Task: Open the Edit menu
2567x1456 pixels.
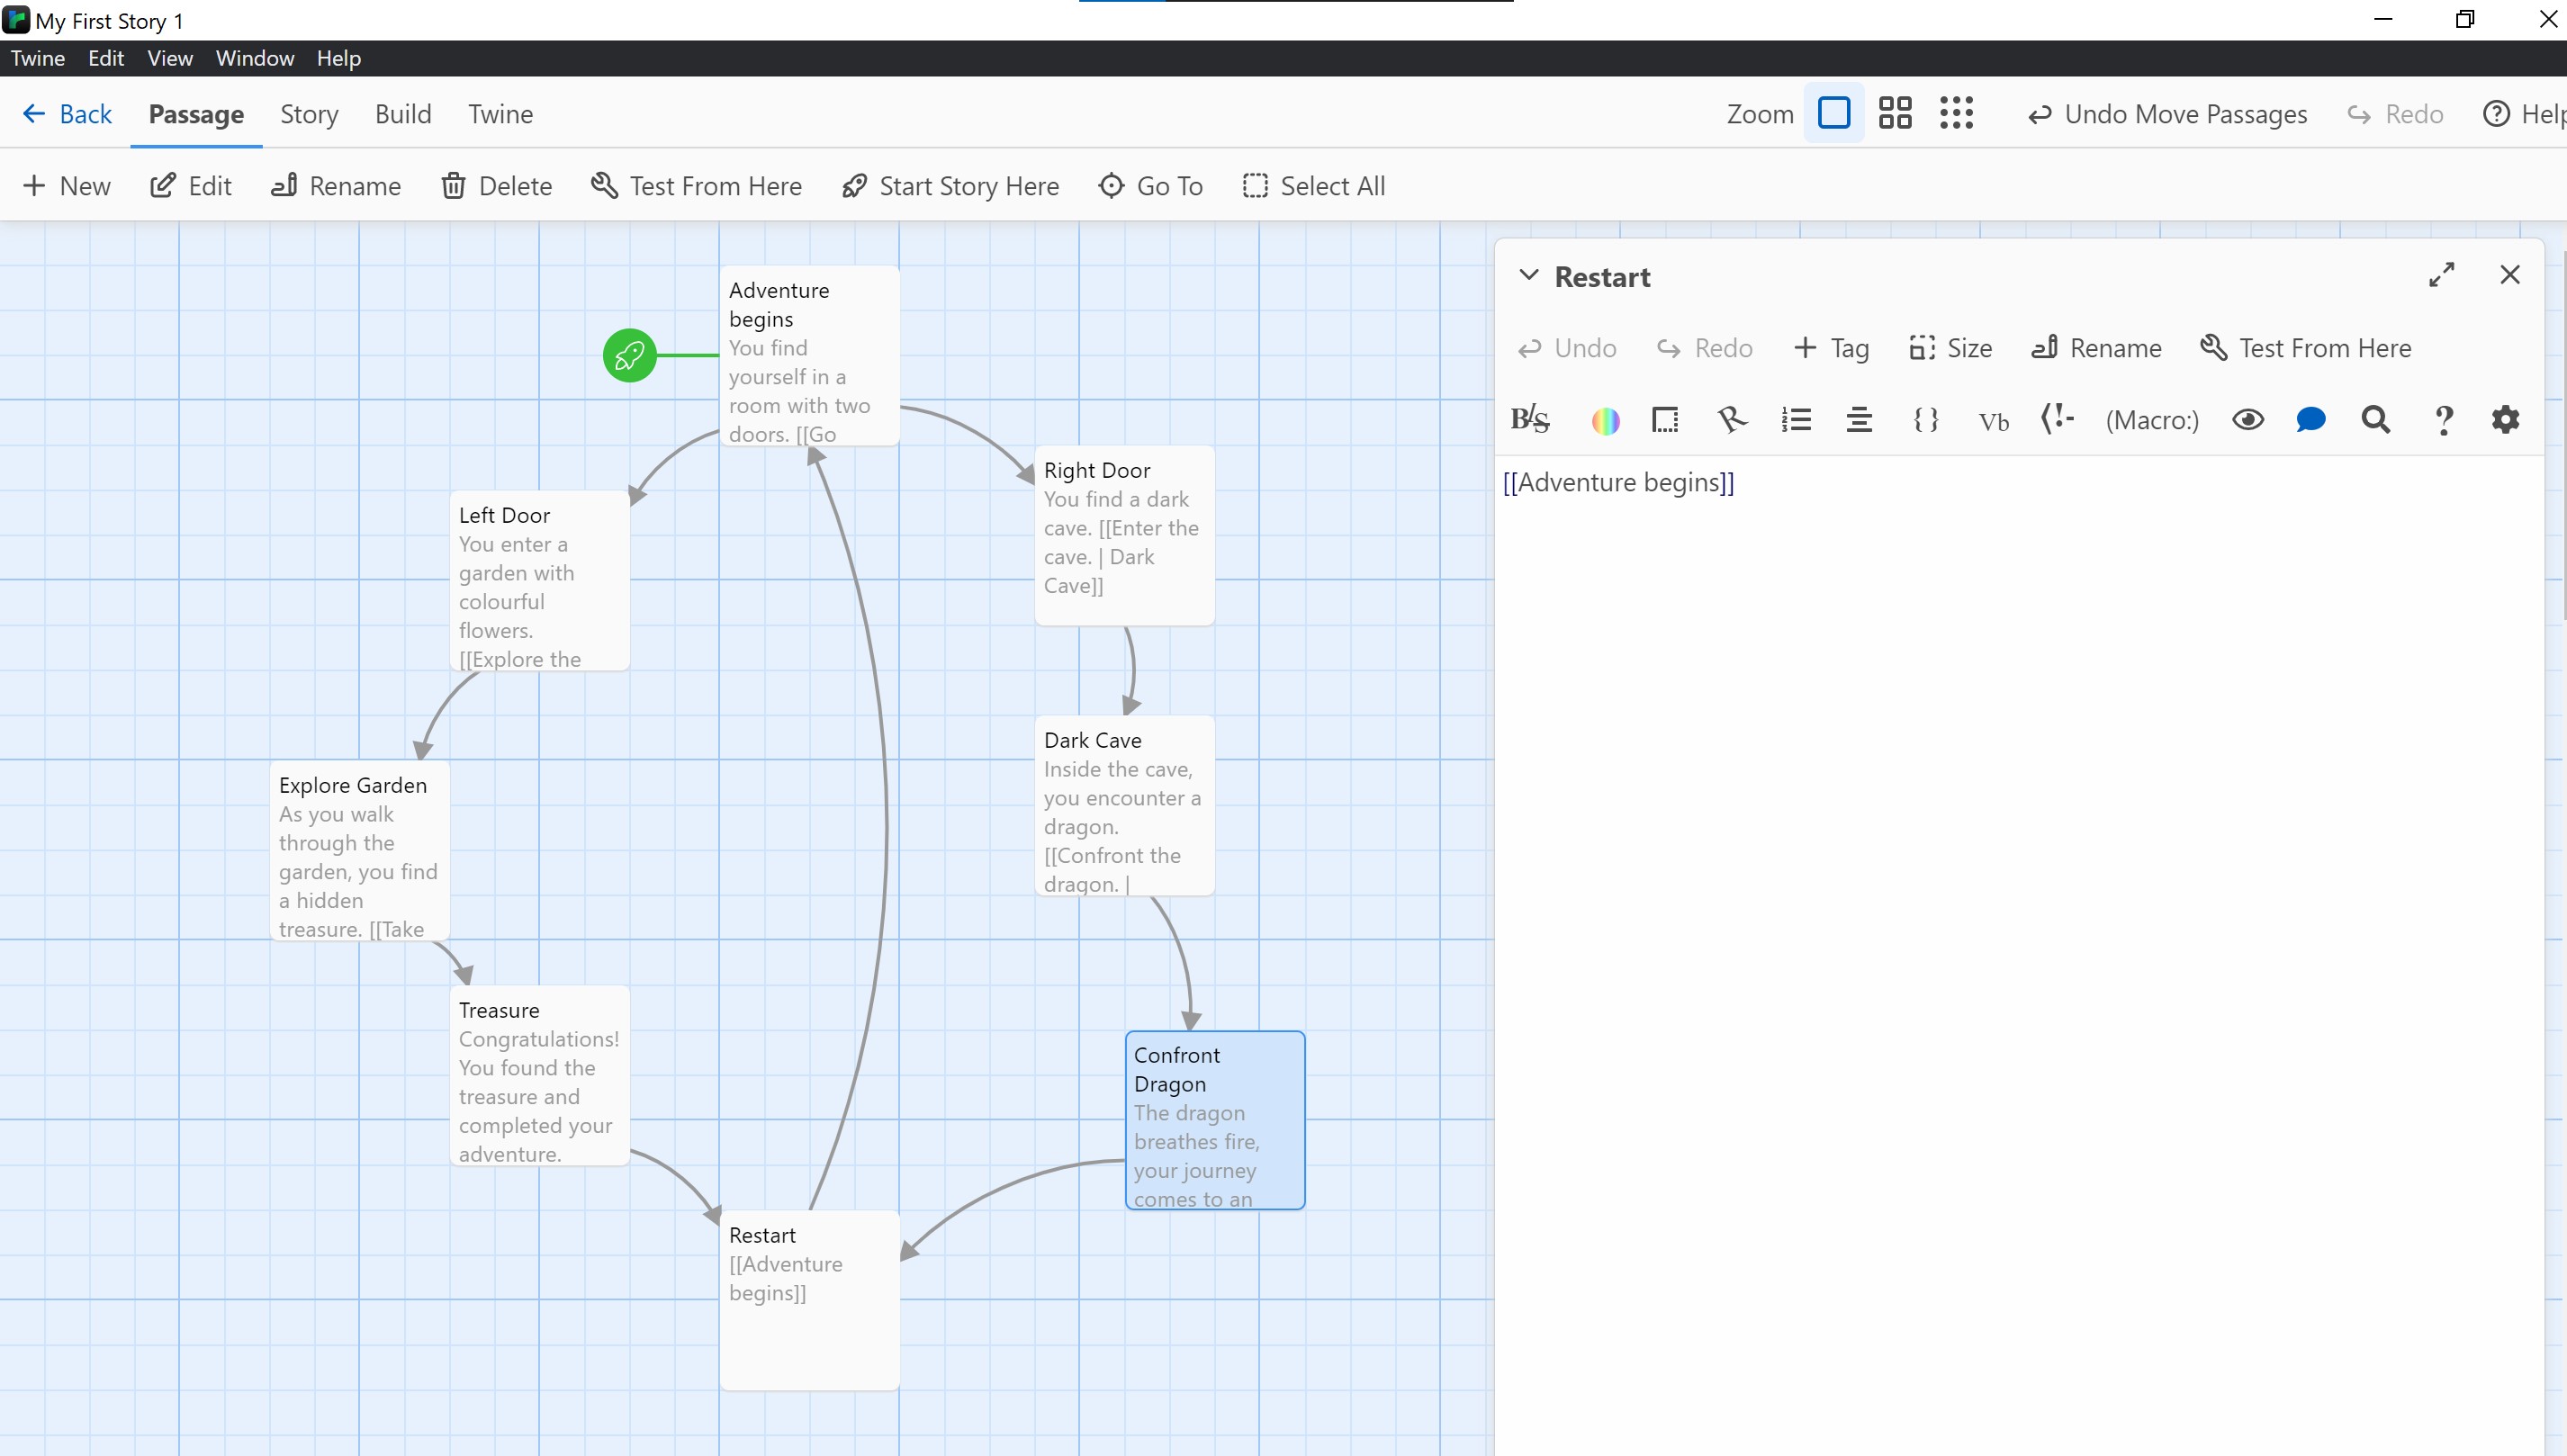Action: (x=106, y=58)
